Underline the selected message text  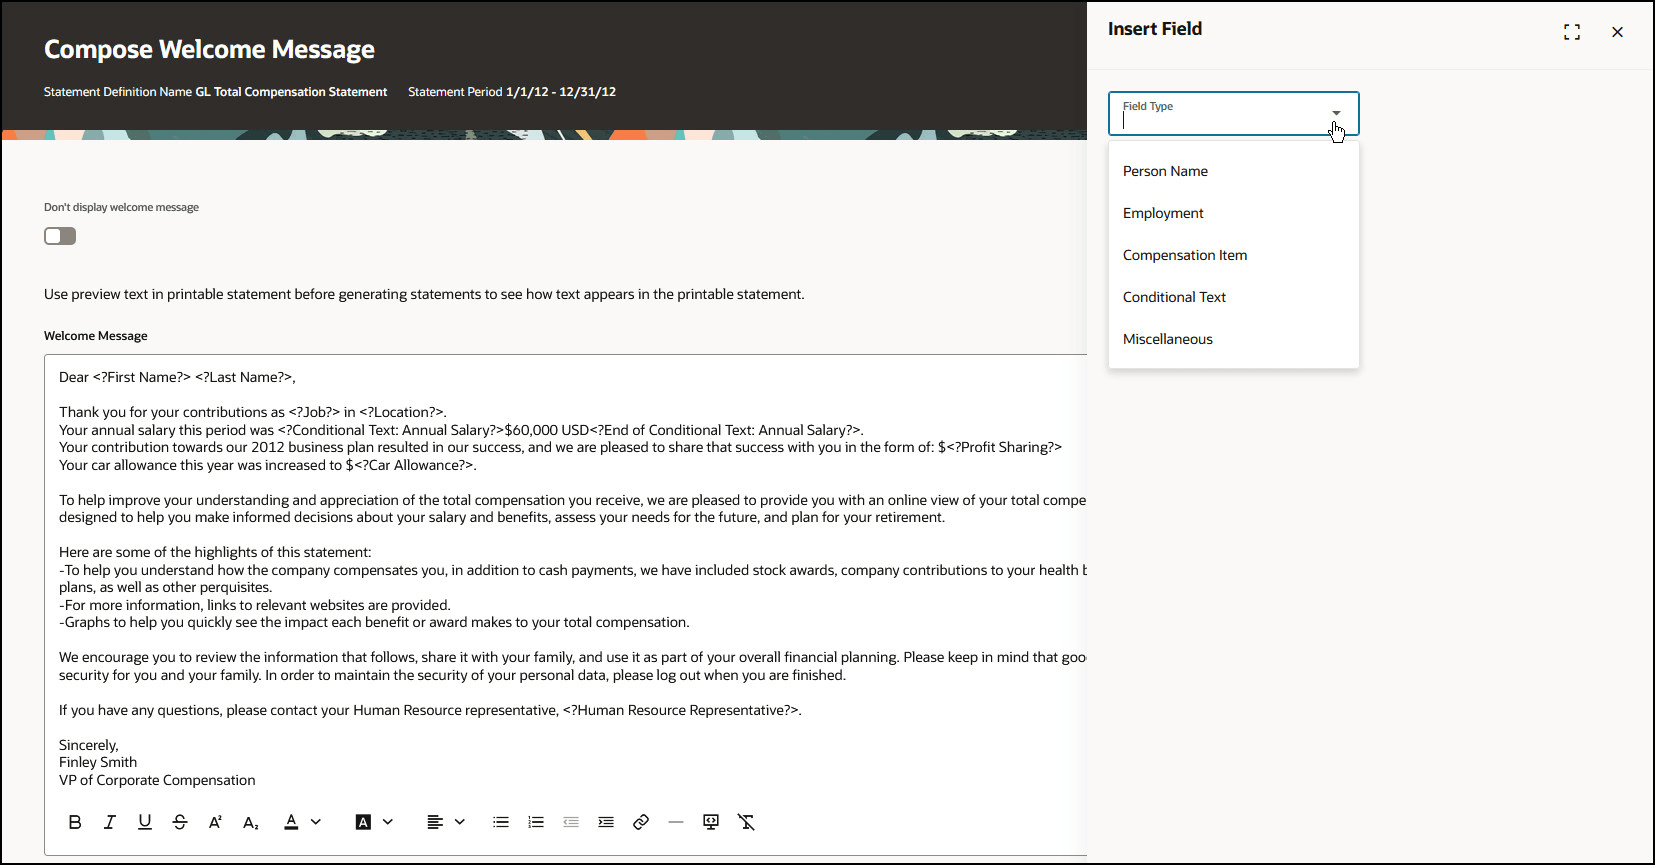coord(145,822)
